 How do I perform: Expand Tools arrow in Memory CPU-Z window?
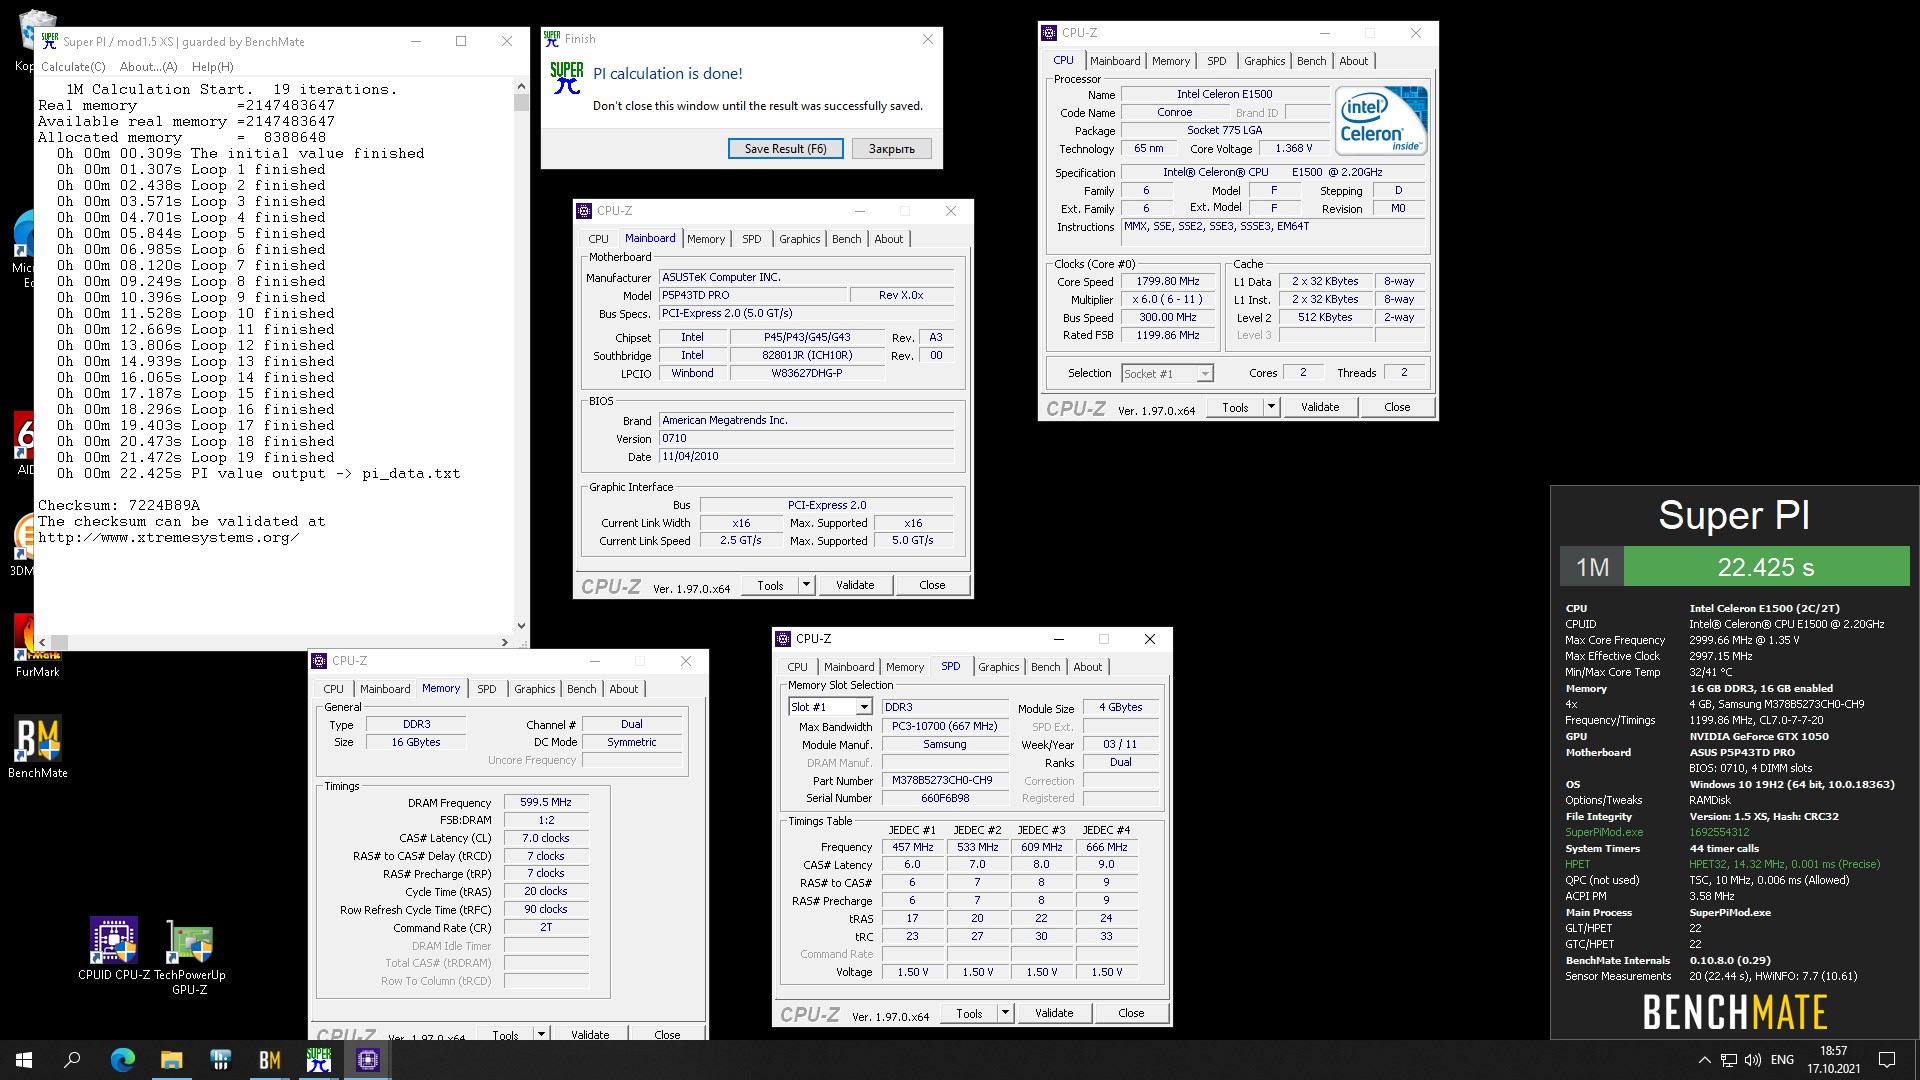pyautogui.click(x=541, y=1034)
